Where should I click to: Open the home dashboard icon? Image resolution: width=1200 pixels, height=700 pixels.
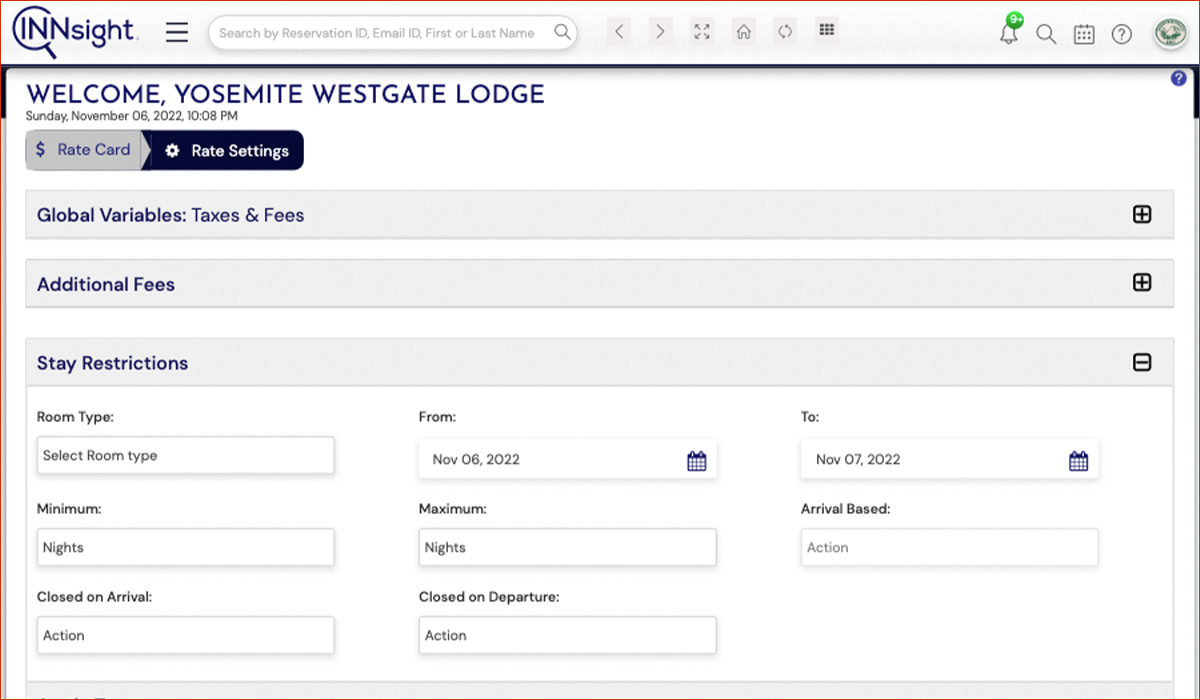click(x=743, y=32)
